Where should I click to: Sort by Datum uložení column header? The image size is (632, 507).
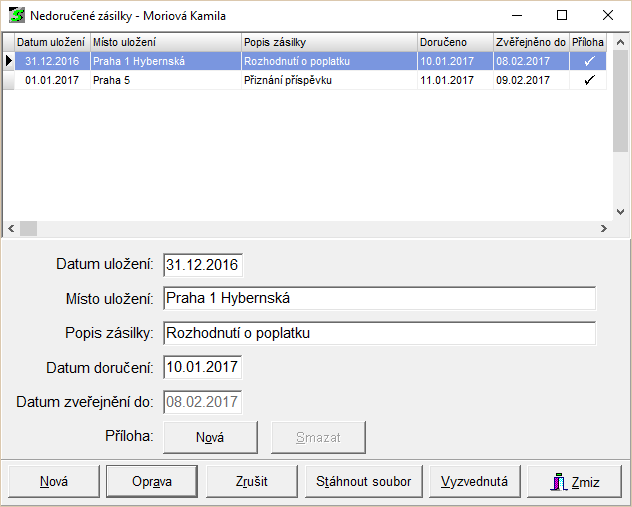click(51, 42)
